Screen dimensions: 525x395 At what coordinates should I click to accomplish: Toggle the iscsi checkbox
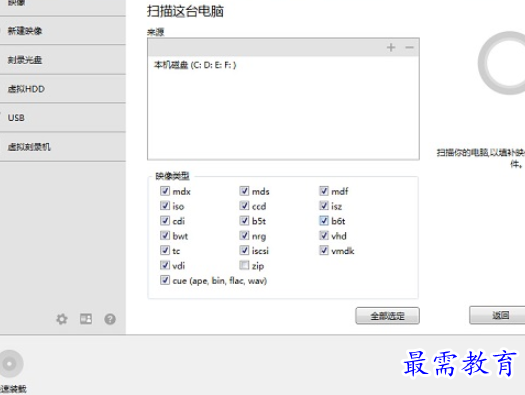[244, 250]
